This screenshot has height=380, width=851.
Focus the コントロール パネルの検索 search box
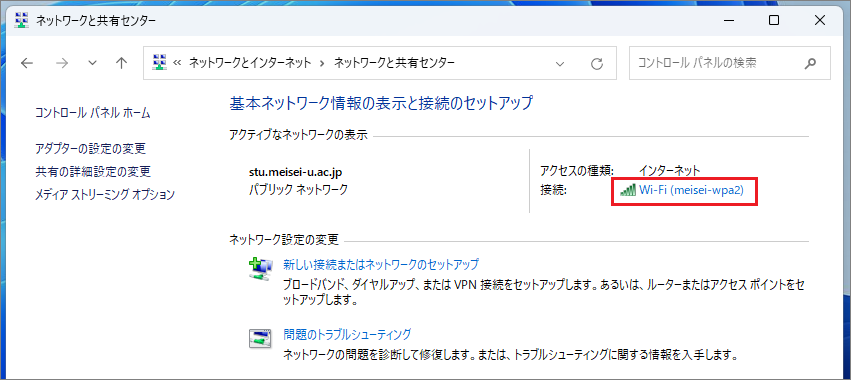729,63
